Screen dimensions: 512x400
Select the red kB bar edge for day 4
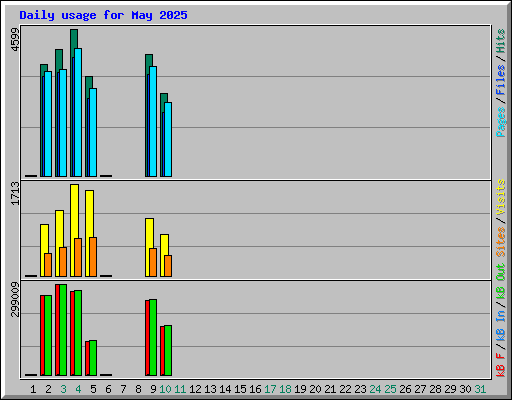click(x=72, y=333)
